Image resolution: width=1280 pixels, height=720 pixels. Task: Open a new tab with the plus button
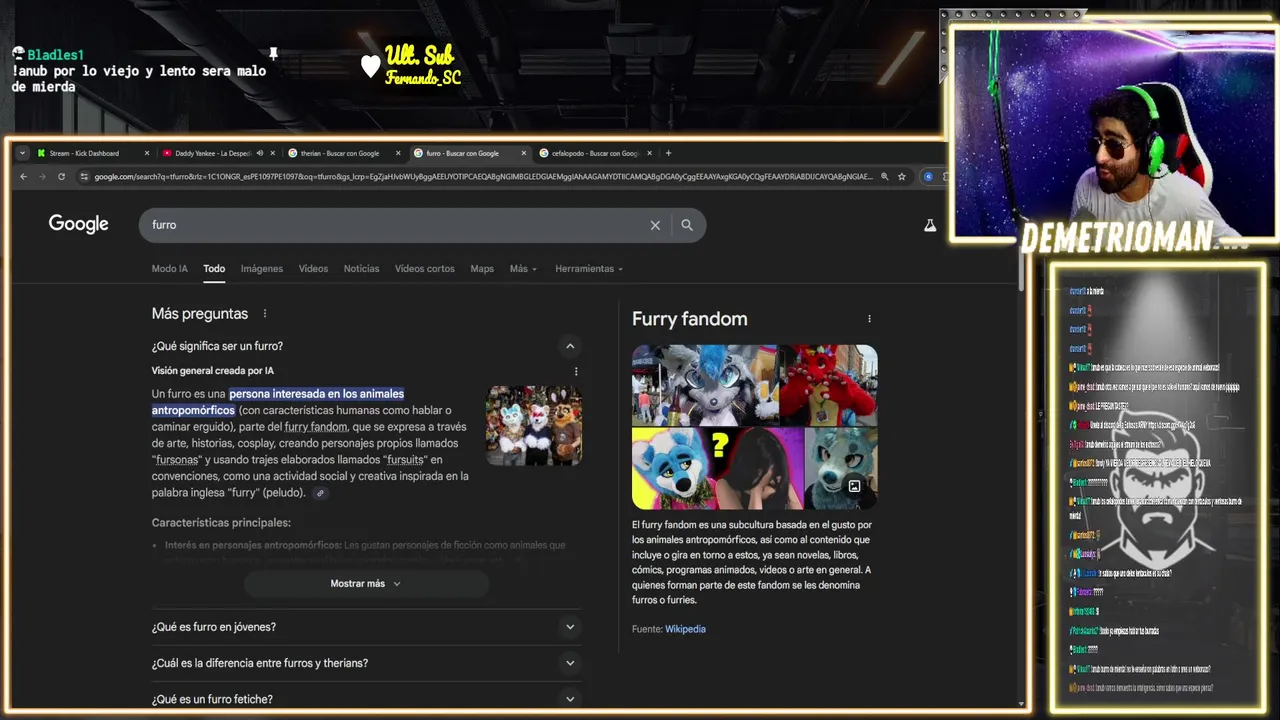point(668,153)
